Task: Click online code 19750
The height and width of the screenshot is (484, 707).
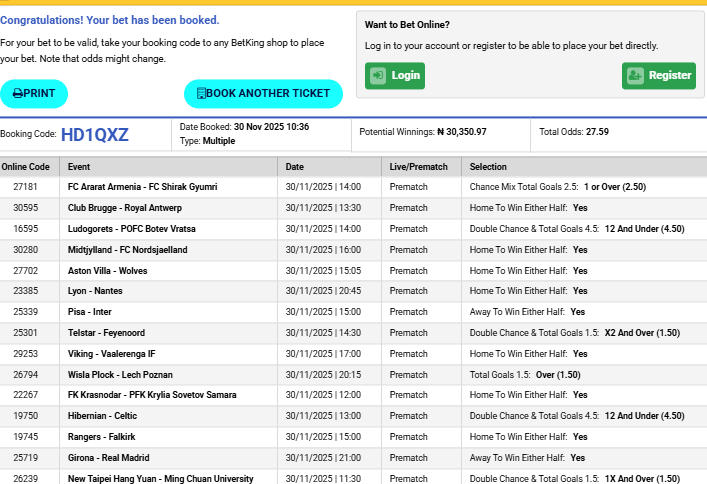Action: tap(25, 416)
